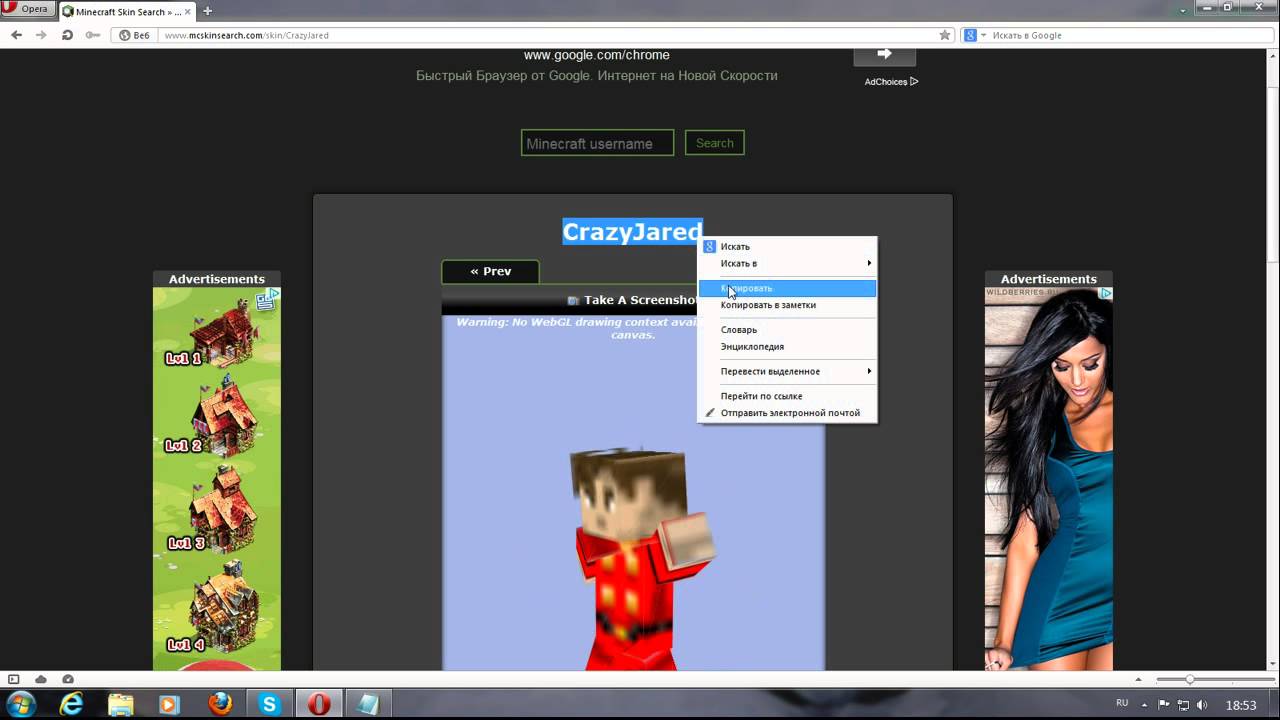Open the Opera main menu button

pos(27,9)
